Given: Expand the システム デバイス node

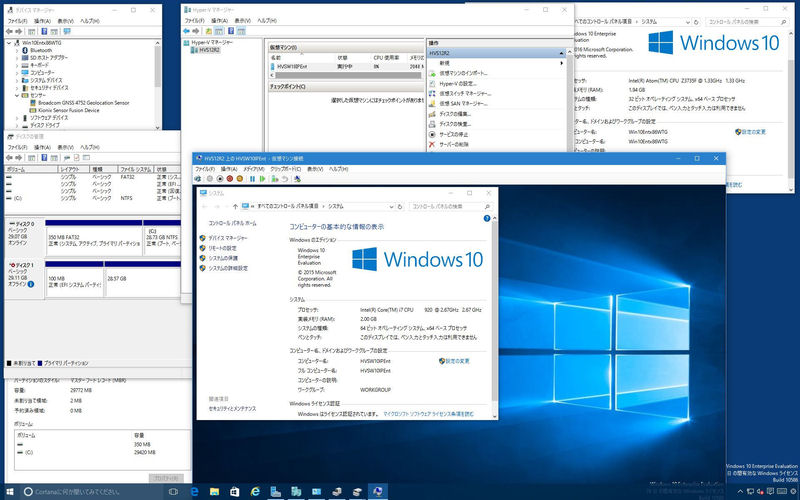Looking at the screenshot, I should [17, 81].
